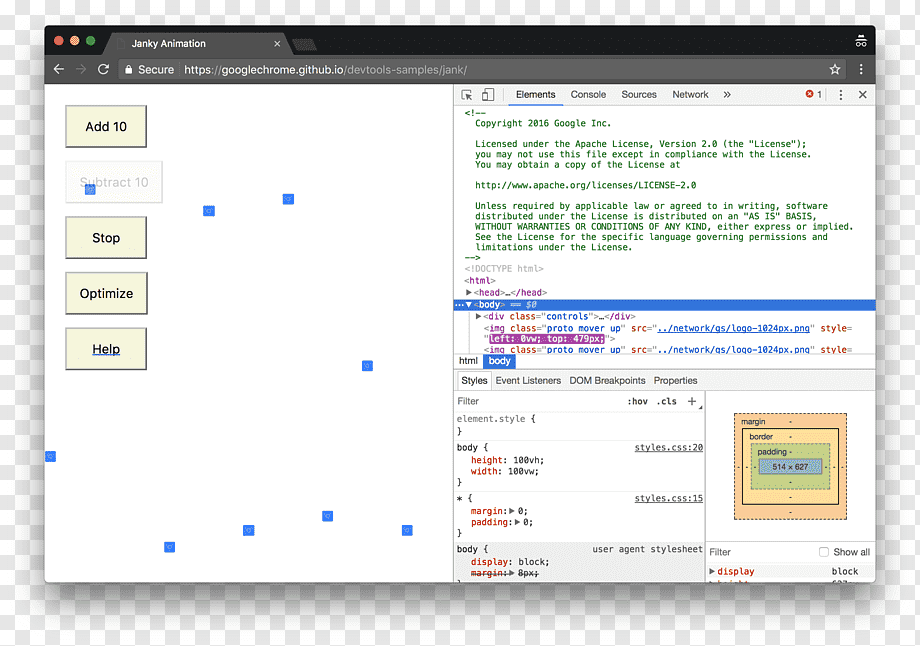Click the incognito icon in the title bar

pos(861,42)
